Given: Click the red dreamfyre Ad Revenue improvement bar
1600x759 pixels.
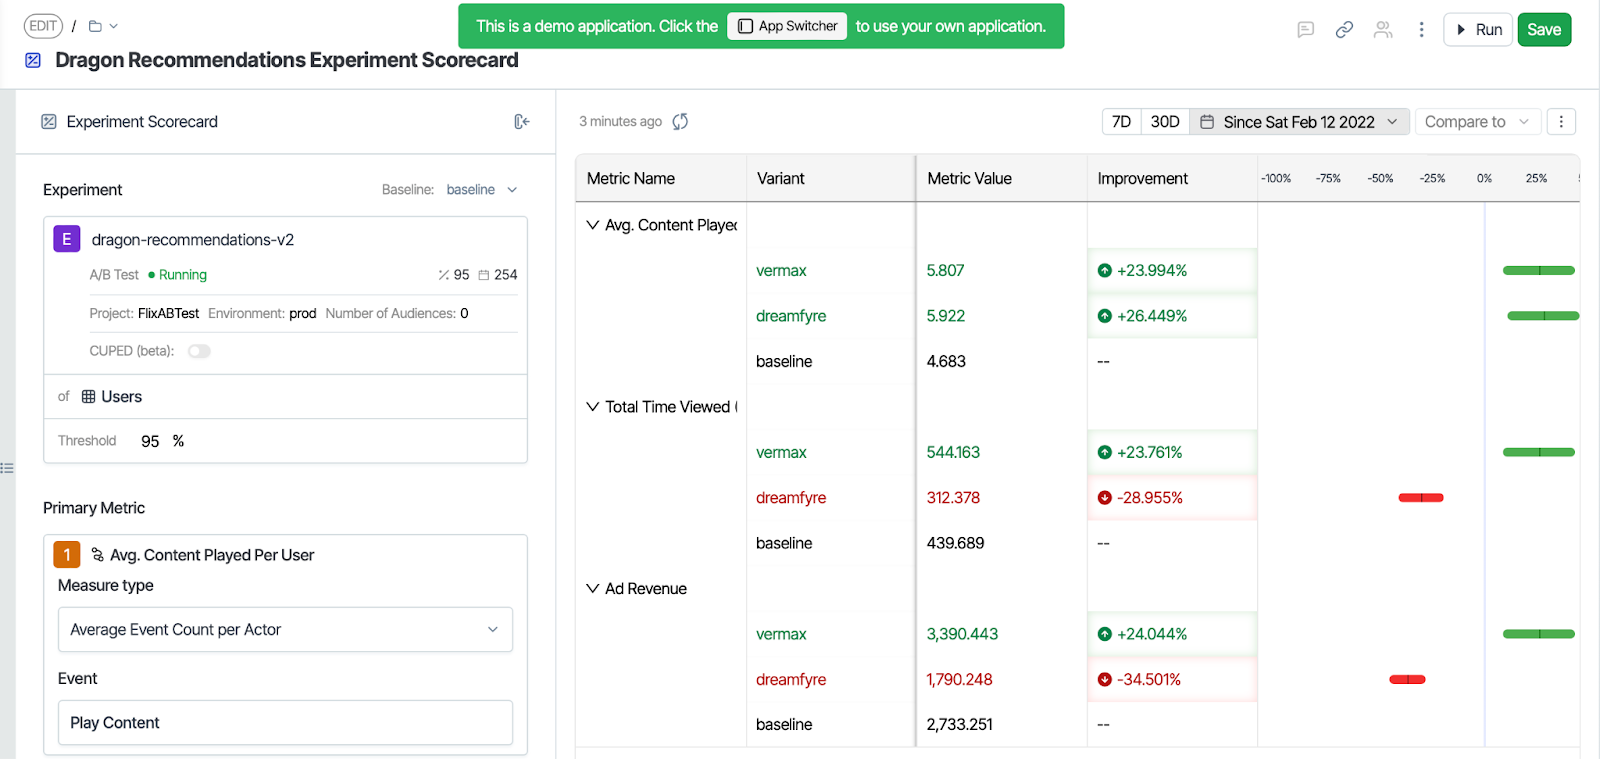Looking at the screenshot, I should pos(1407,680).
